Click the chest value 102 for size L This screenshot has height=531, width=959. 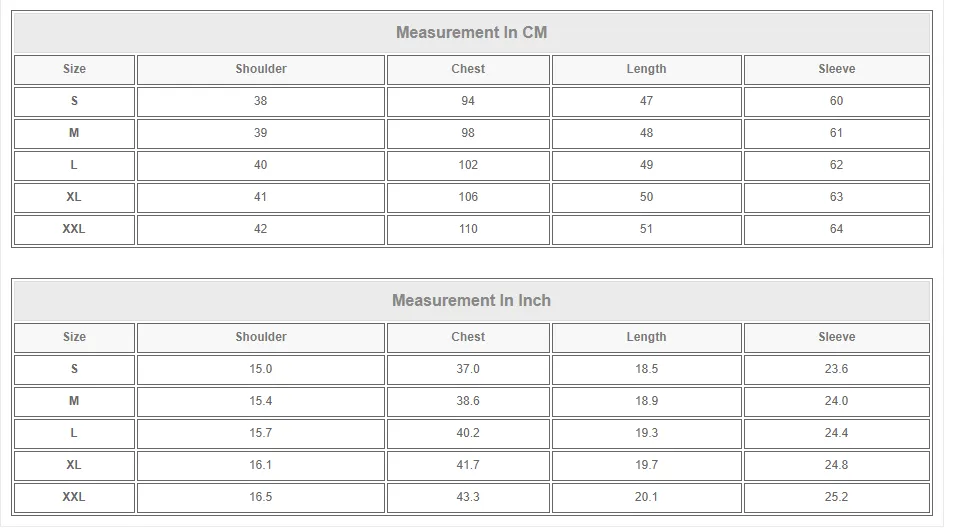click(468, 165)
